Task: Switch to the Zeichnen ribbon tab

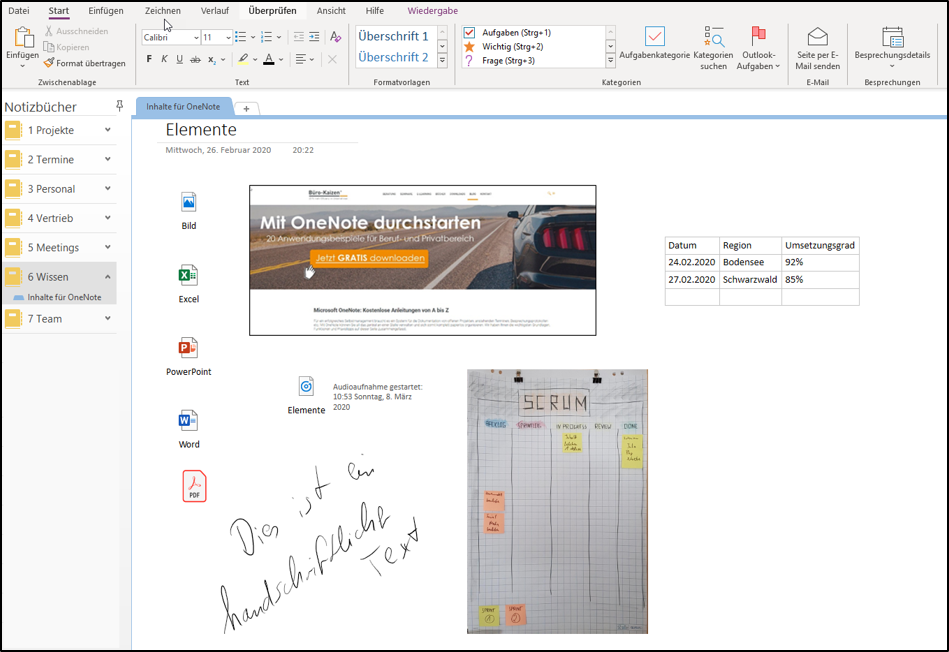Action: click(163, 11)
